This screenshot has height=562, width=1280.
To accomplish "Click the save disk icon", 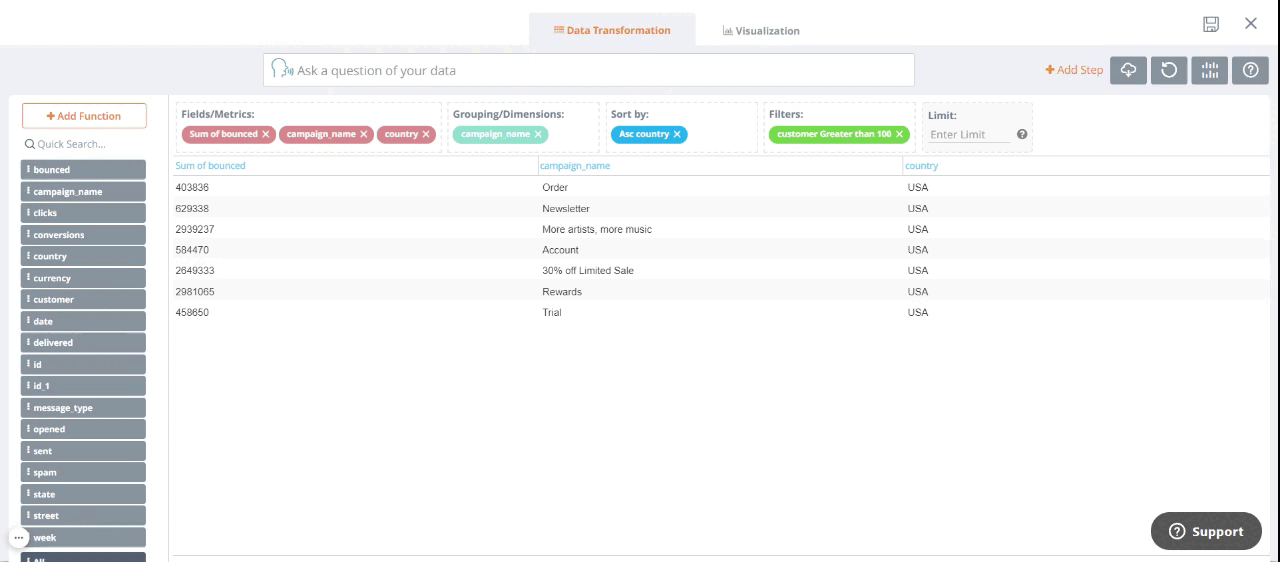I will pyautogui.click(x=1211, y=24).
